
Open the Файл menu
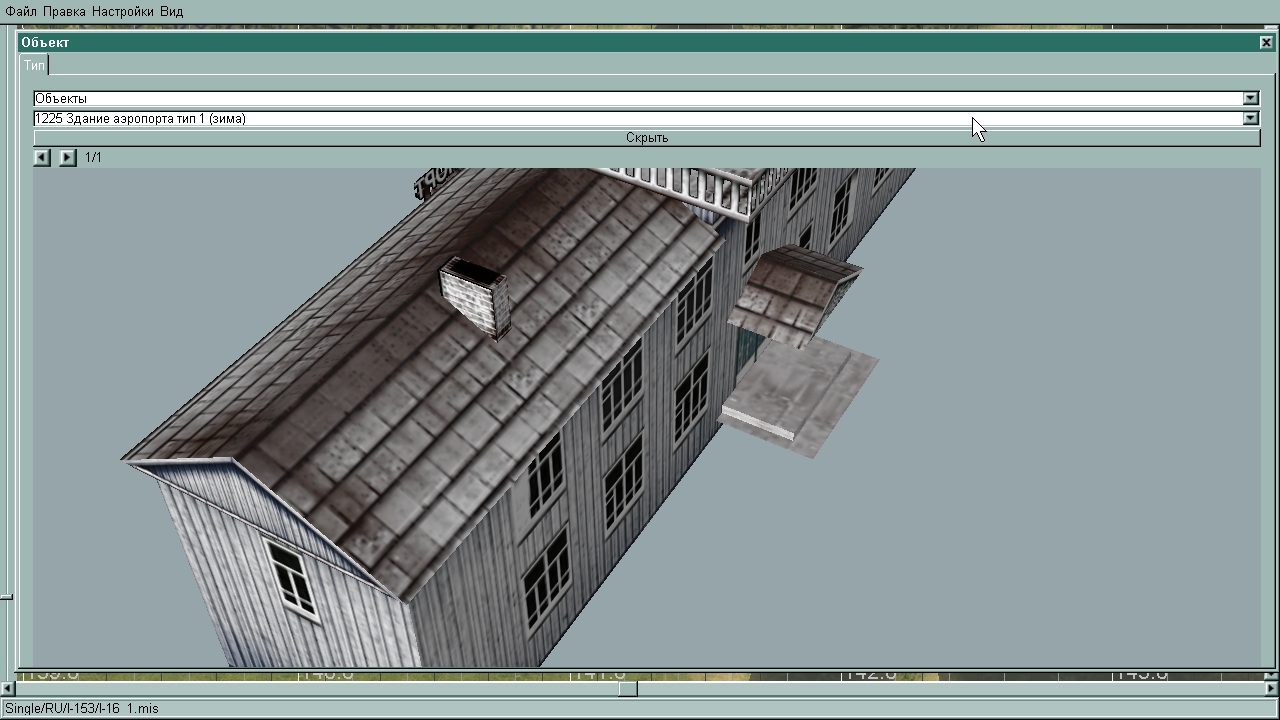click(x=21, y=11)
